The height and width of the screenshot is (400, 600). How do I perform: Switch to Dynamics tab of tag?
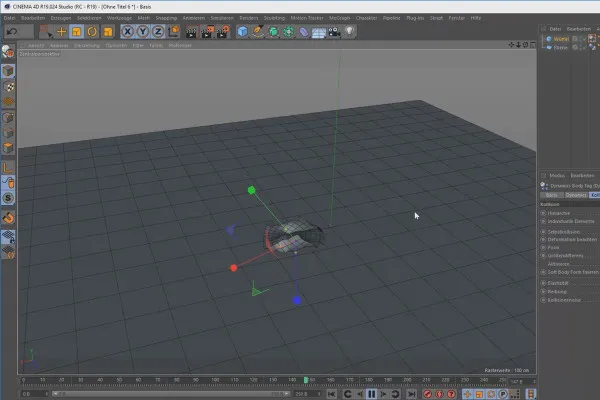[x=576, y=195]
